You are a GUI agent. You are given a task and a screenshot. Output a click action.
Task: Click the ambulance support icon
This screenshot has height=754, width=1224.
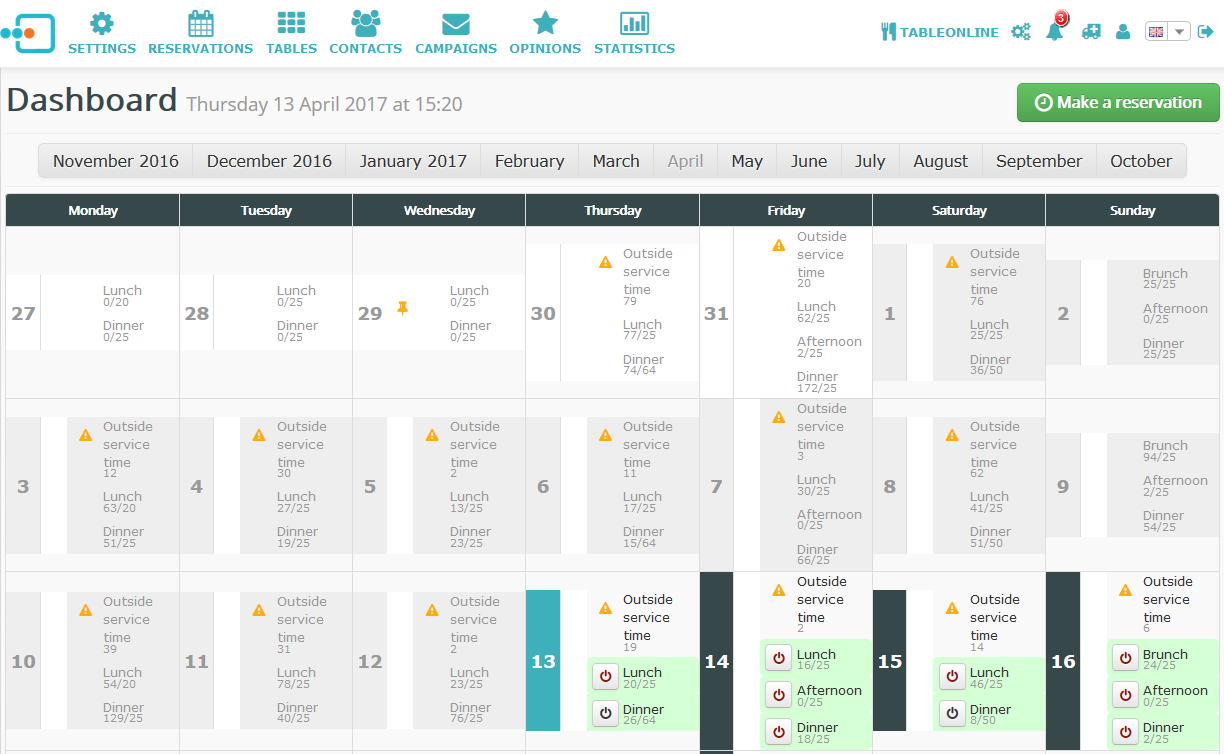pyautogui.click(x=1091, y=32)
